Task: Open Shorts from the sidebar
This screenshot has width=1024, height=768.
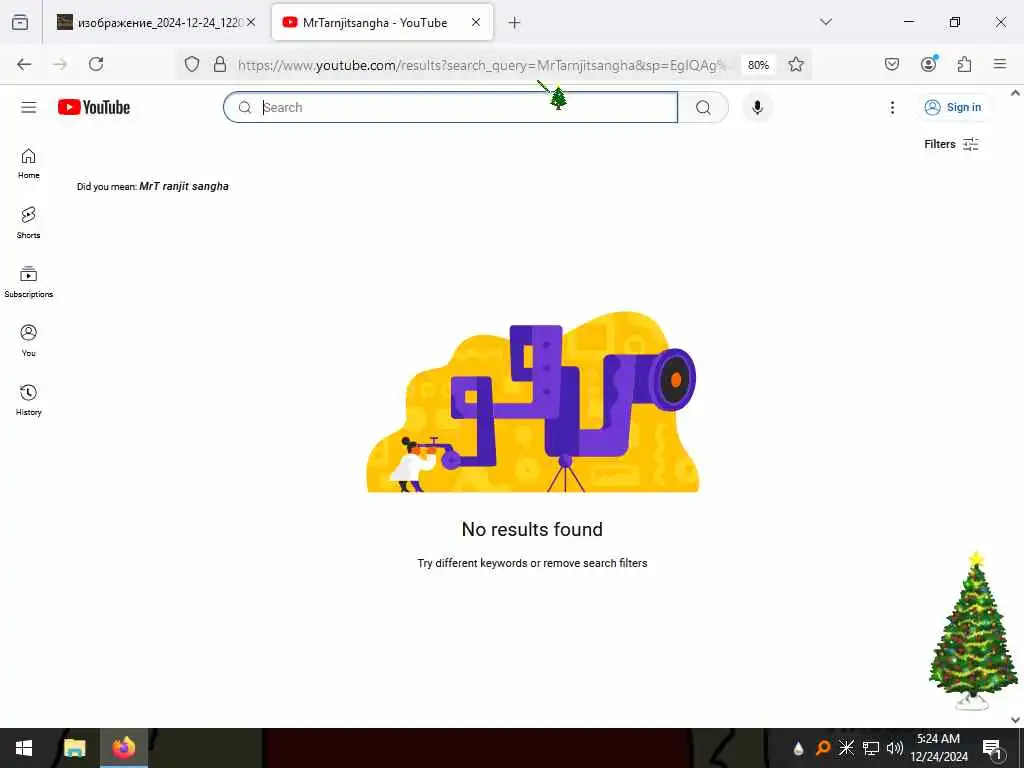Action: click(x=29, y=223)
